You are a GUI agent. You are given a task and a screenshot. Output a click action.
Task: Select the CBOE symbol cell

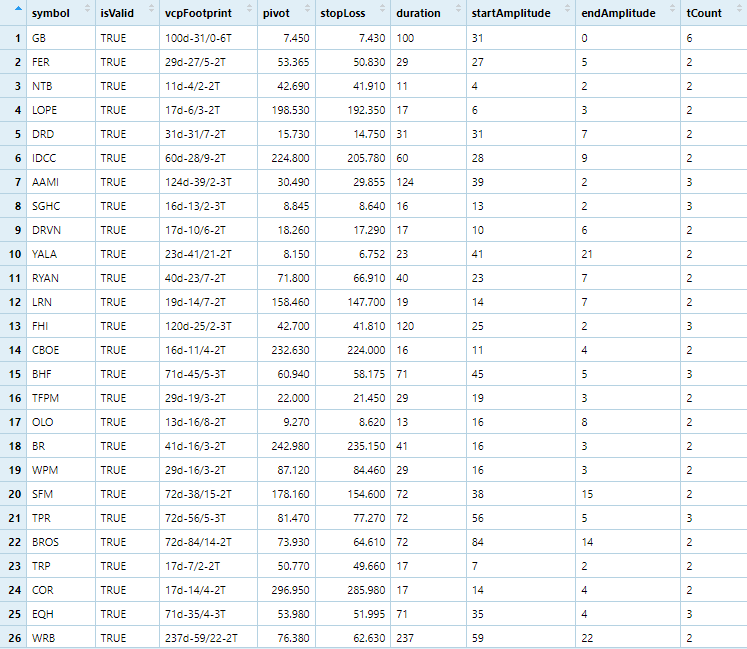coord(61,350)
